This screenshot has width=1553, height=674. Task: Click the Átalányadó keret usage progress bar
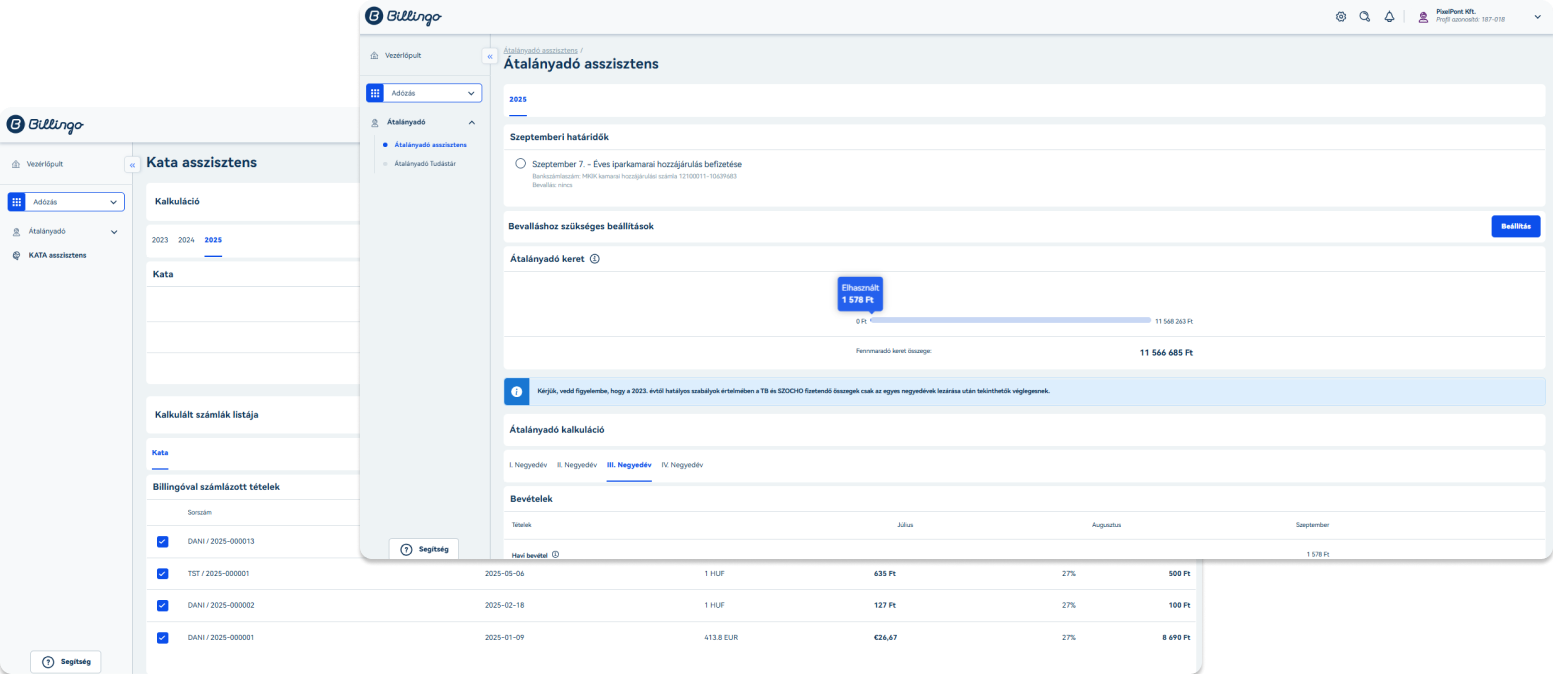point(1010,320)
